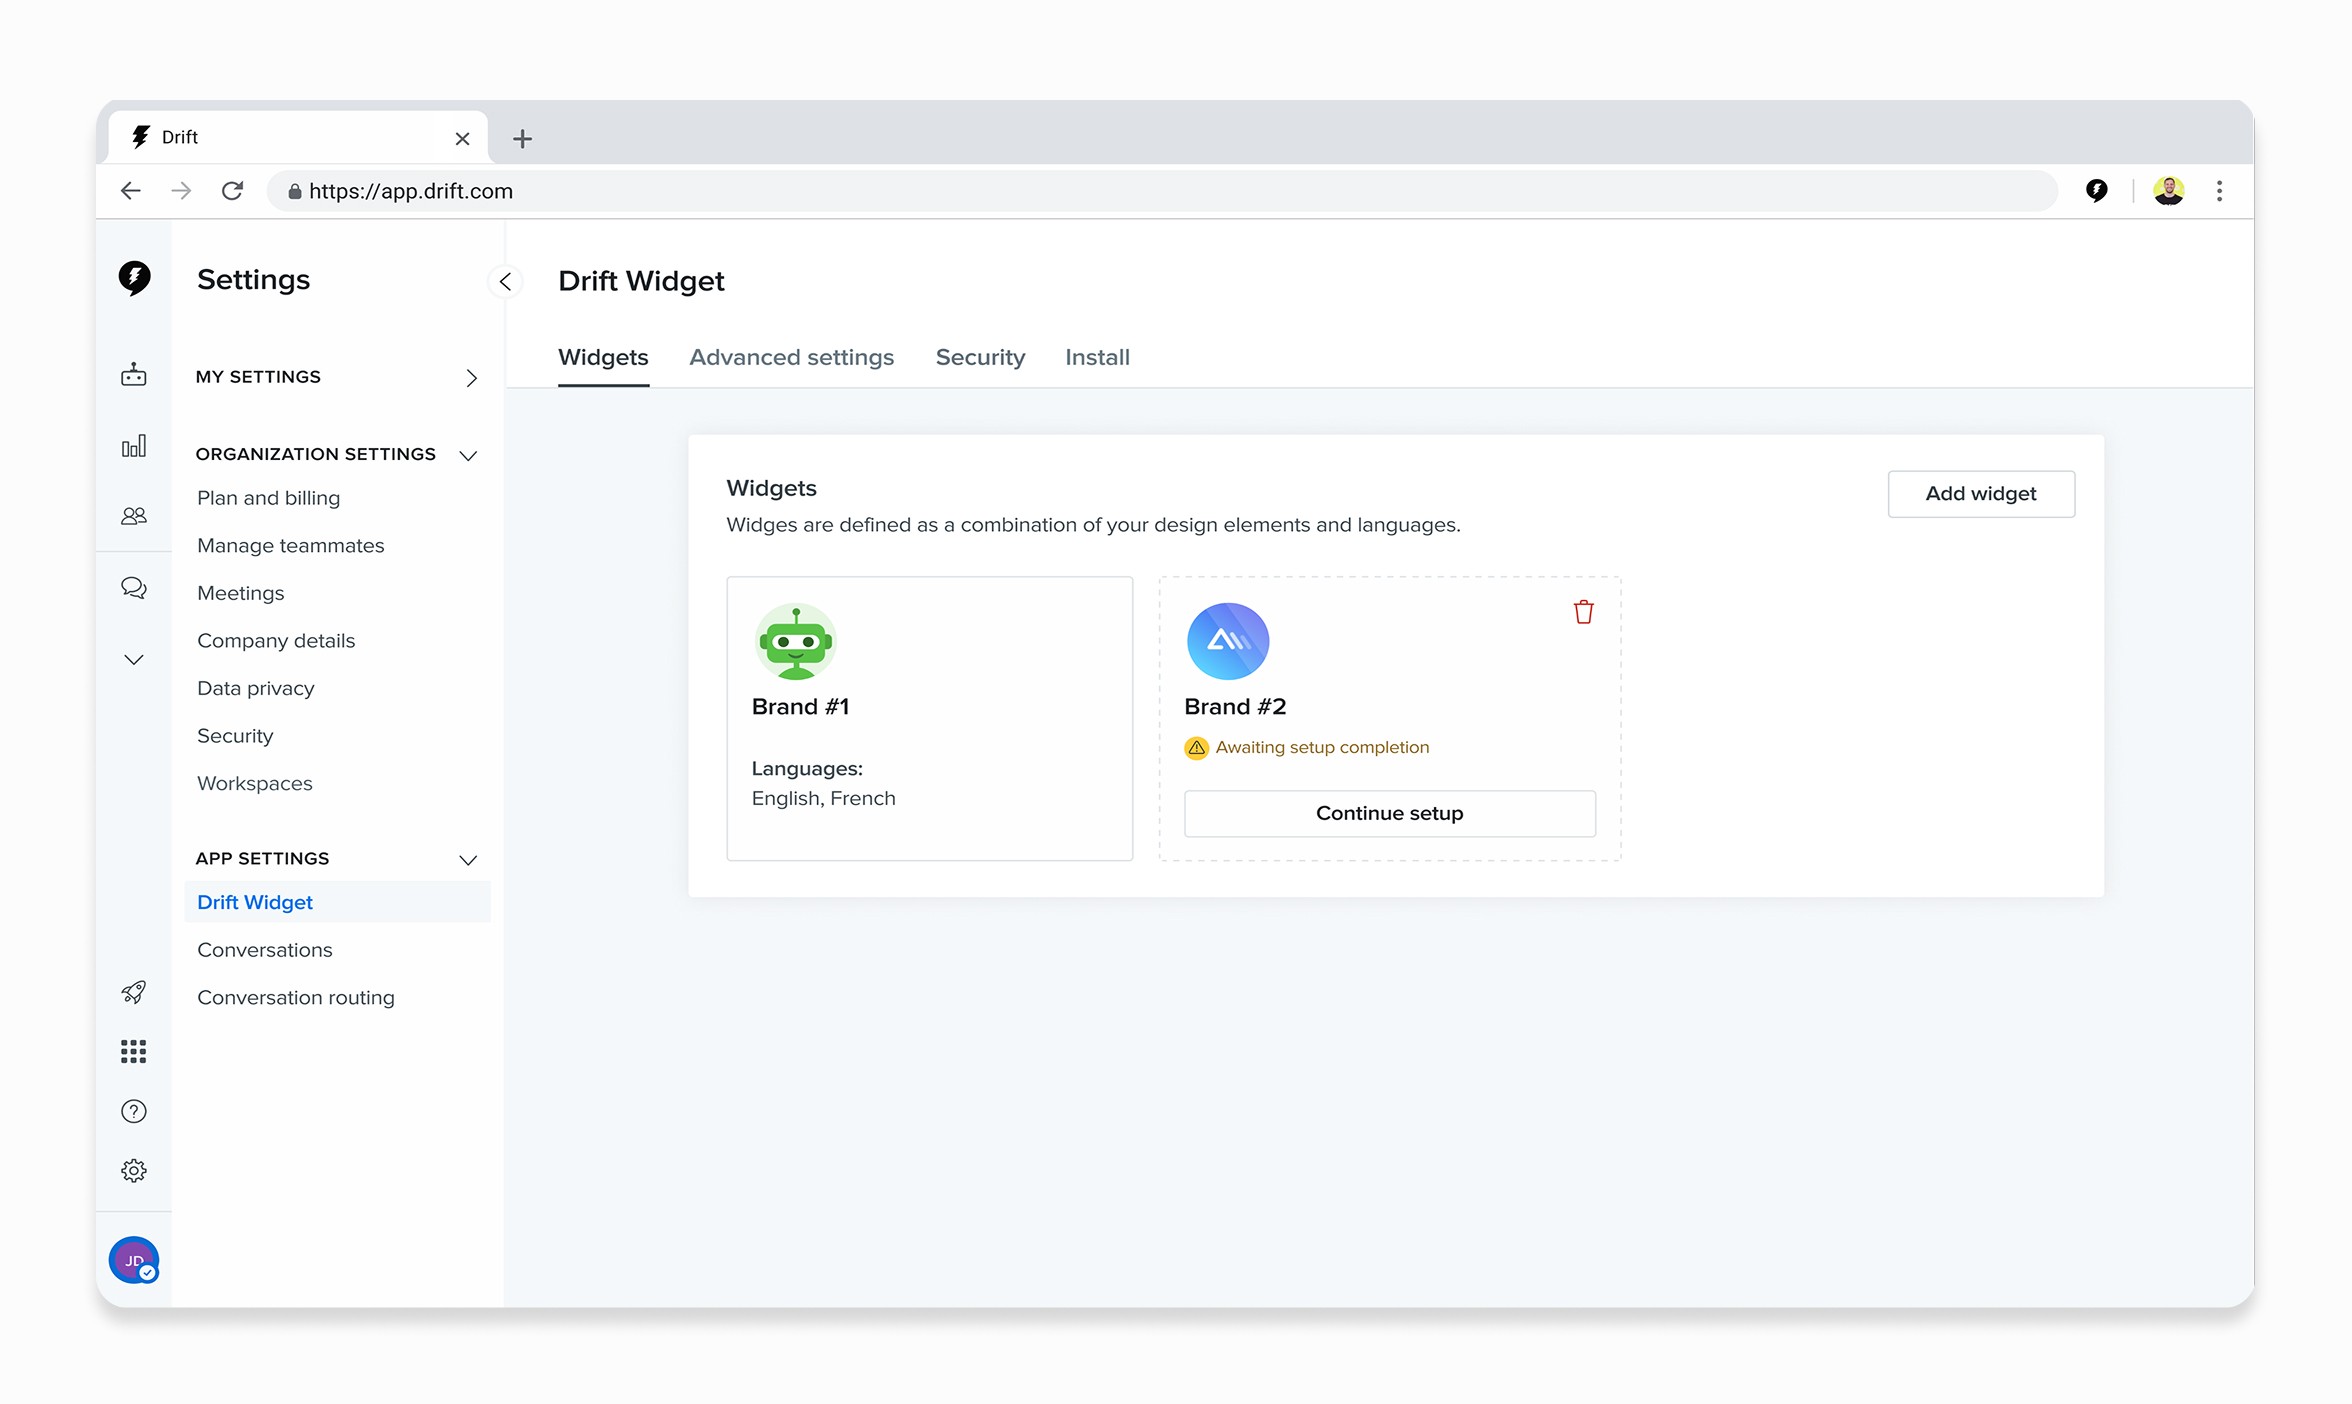Open the settings gear icon
The height and width of the screenshot is (1404, 2352).
(134, 1171)
